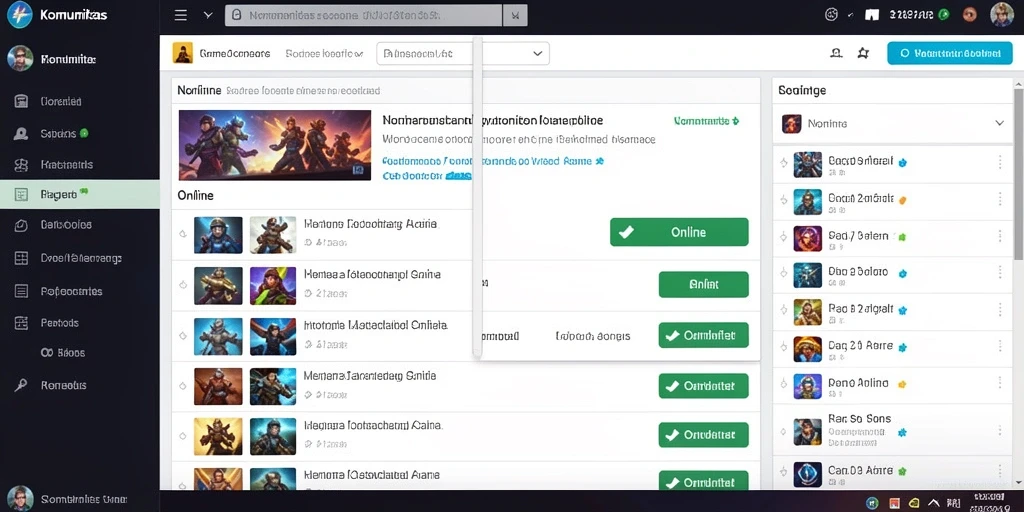Viewport: 1024px width, 512px height.
Task: Click the blue button in the top right header
Action: pyautogui.click(x=948, y=54)
